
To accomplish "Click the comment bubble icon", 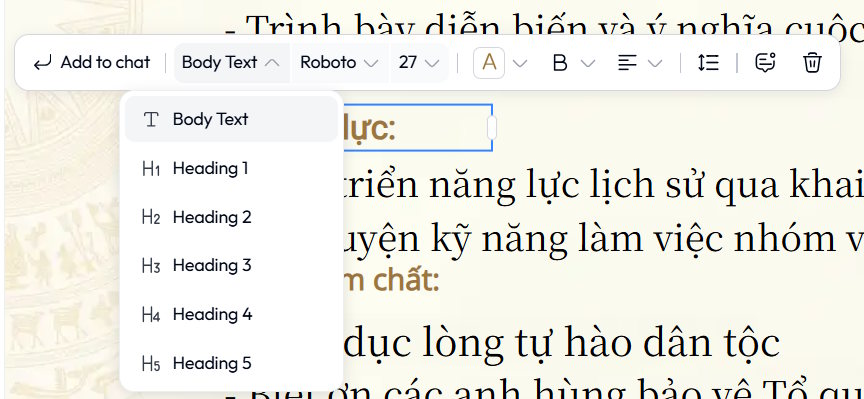I will click(x=765, y=63).
